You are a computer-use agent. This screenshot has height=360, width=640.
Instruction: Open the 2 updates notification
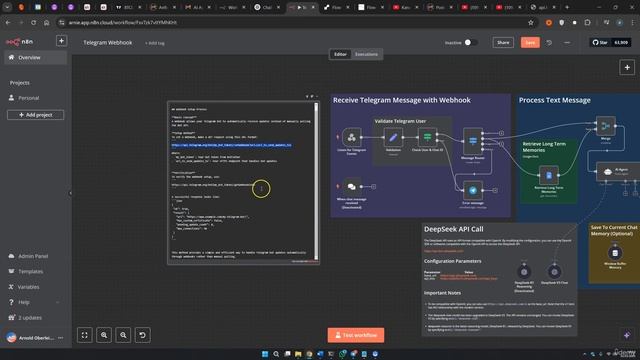point(36,318)
